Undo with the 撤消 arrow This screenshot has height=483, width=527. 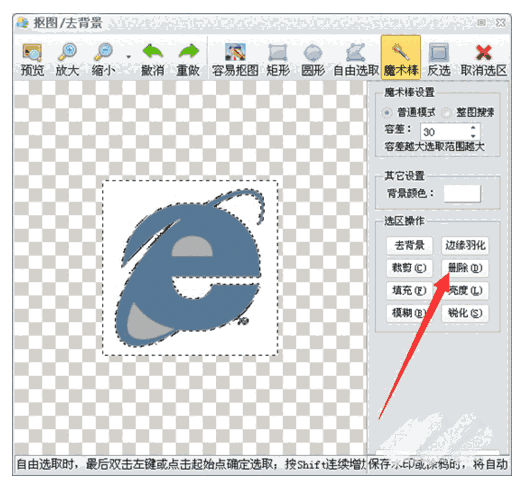[x=153, y=60]
